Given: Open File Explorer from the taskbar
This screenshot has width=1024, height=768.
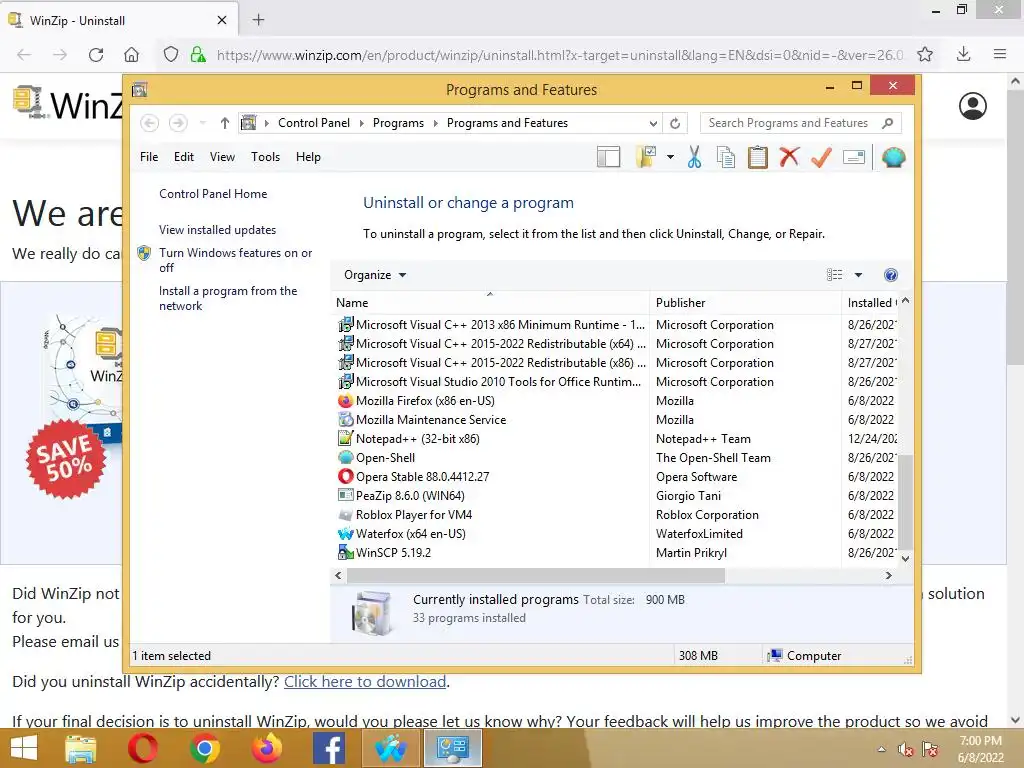Looking at the screenshot, I should [81, 749].
